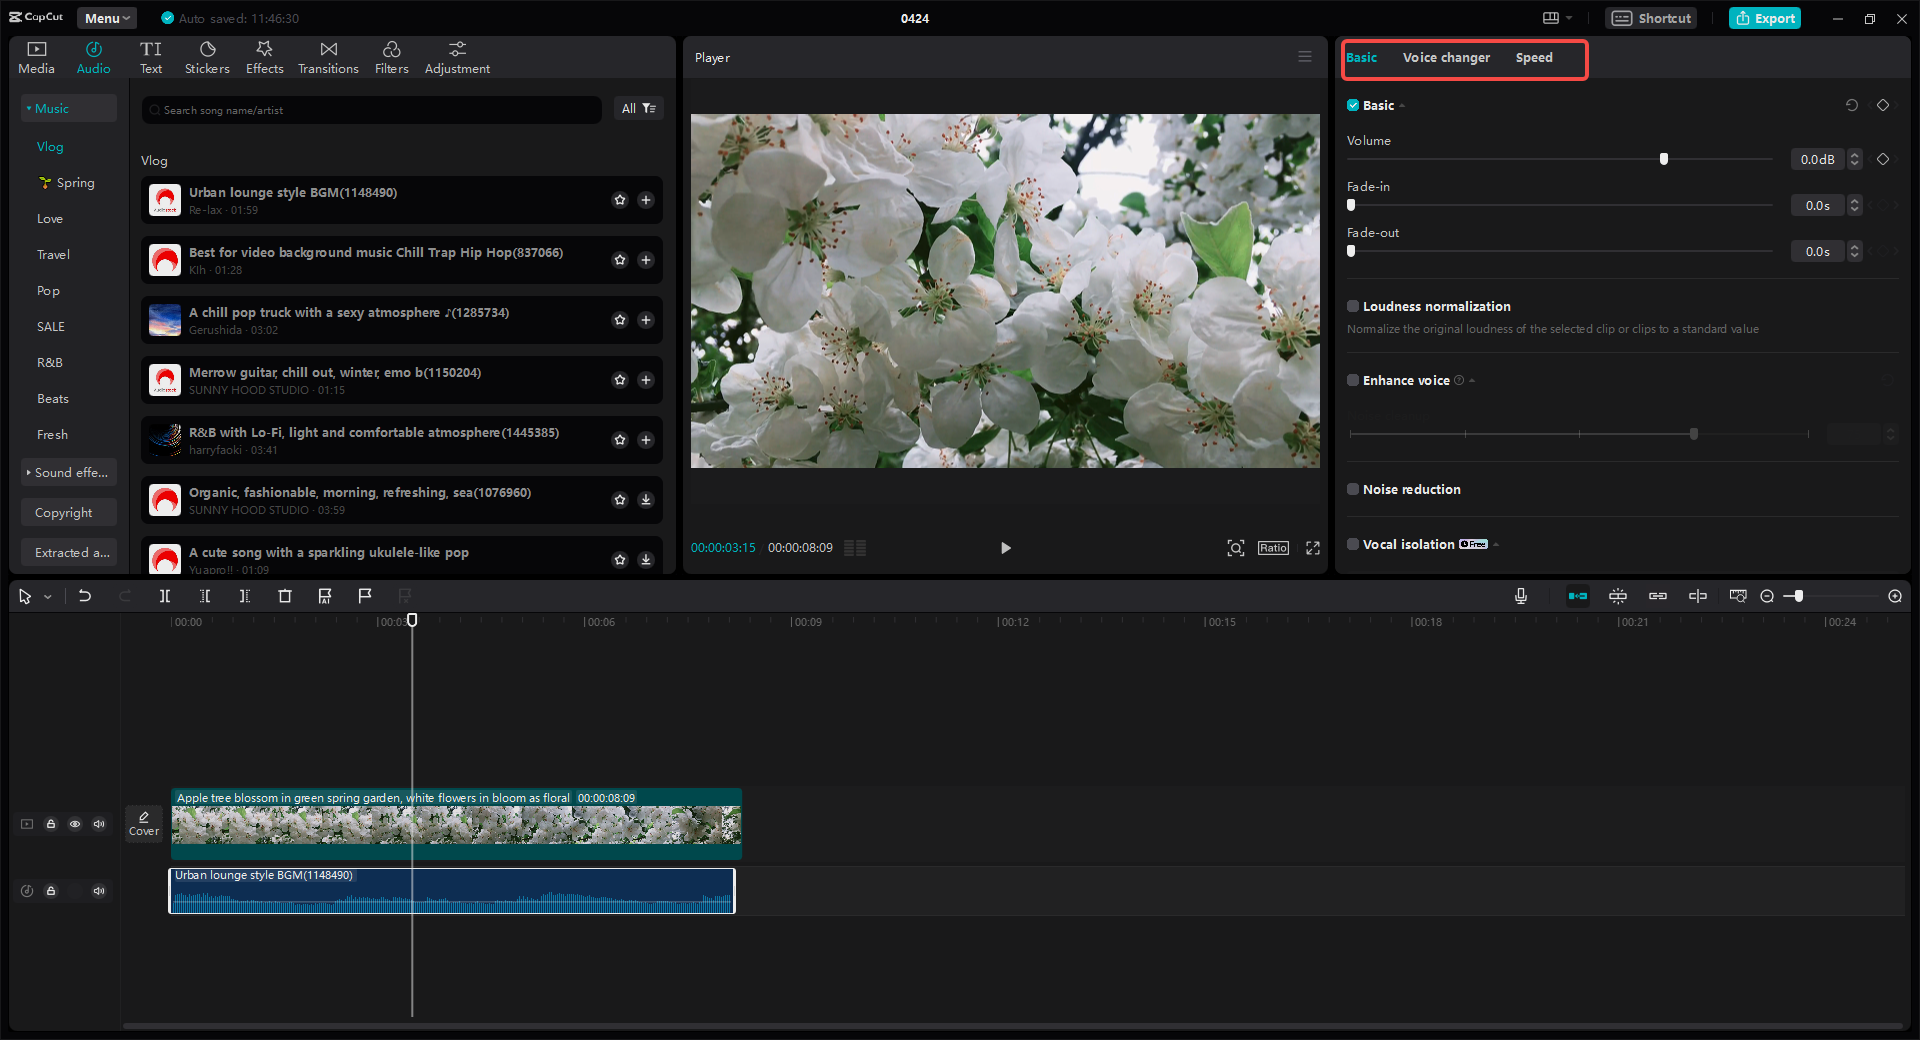Open the Media panel
This screenshot has height=1040, width=1920.
pyautogui.click(x=36, y=58)
